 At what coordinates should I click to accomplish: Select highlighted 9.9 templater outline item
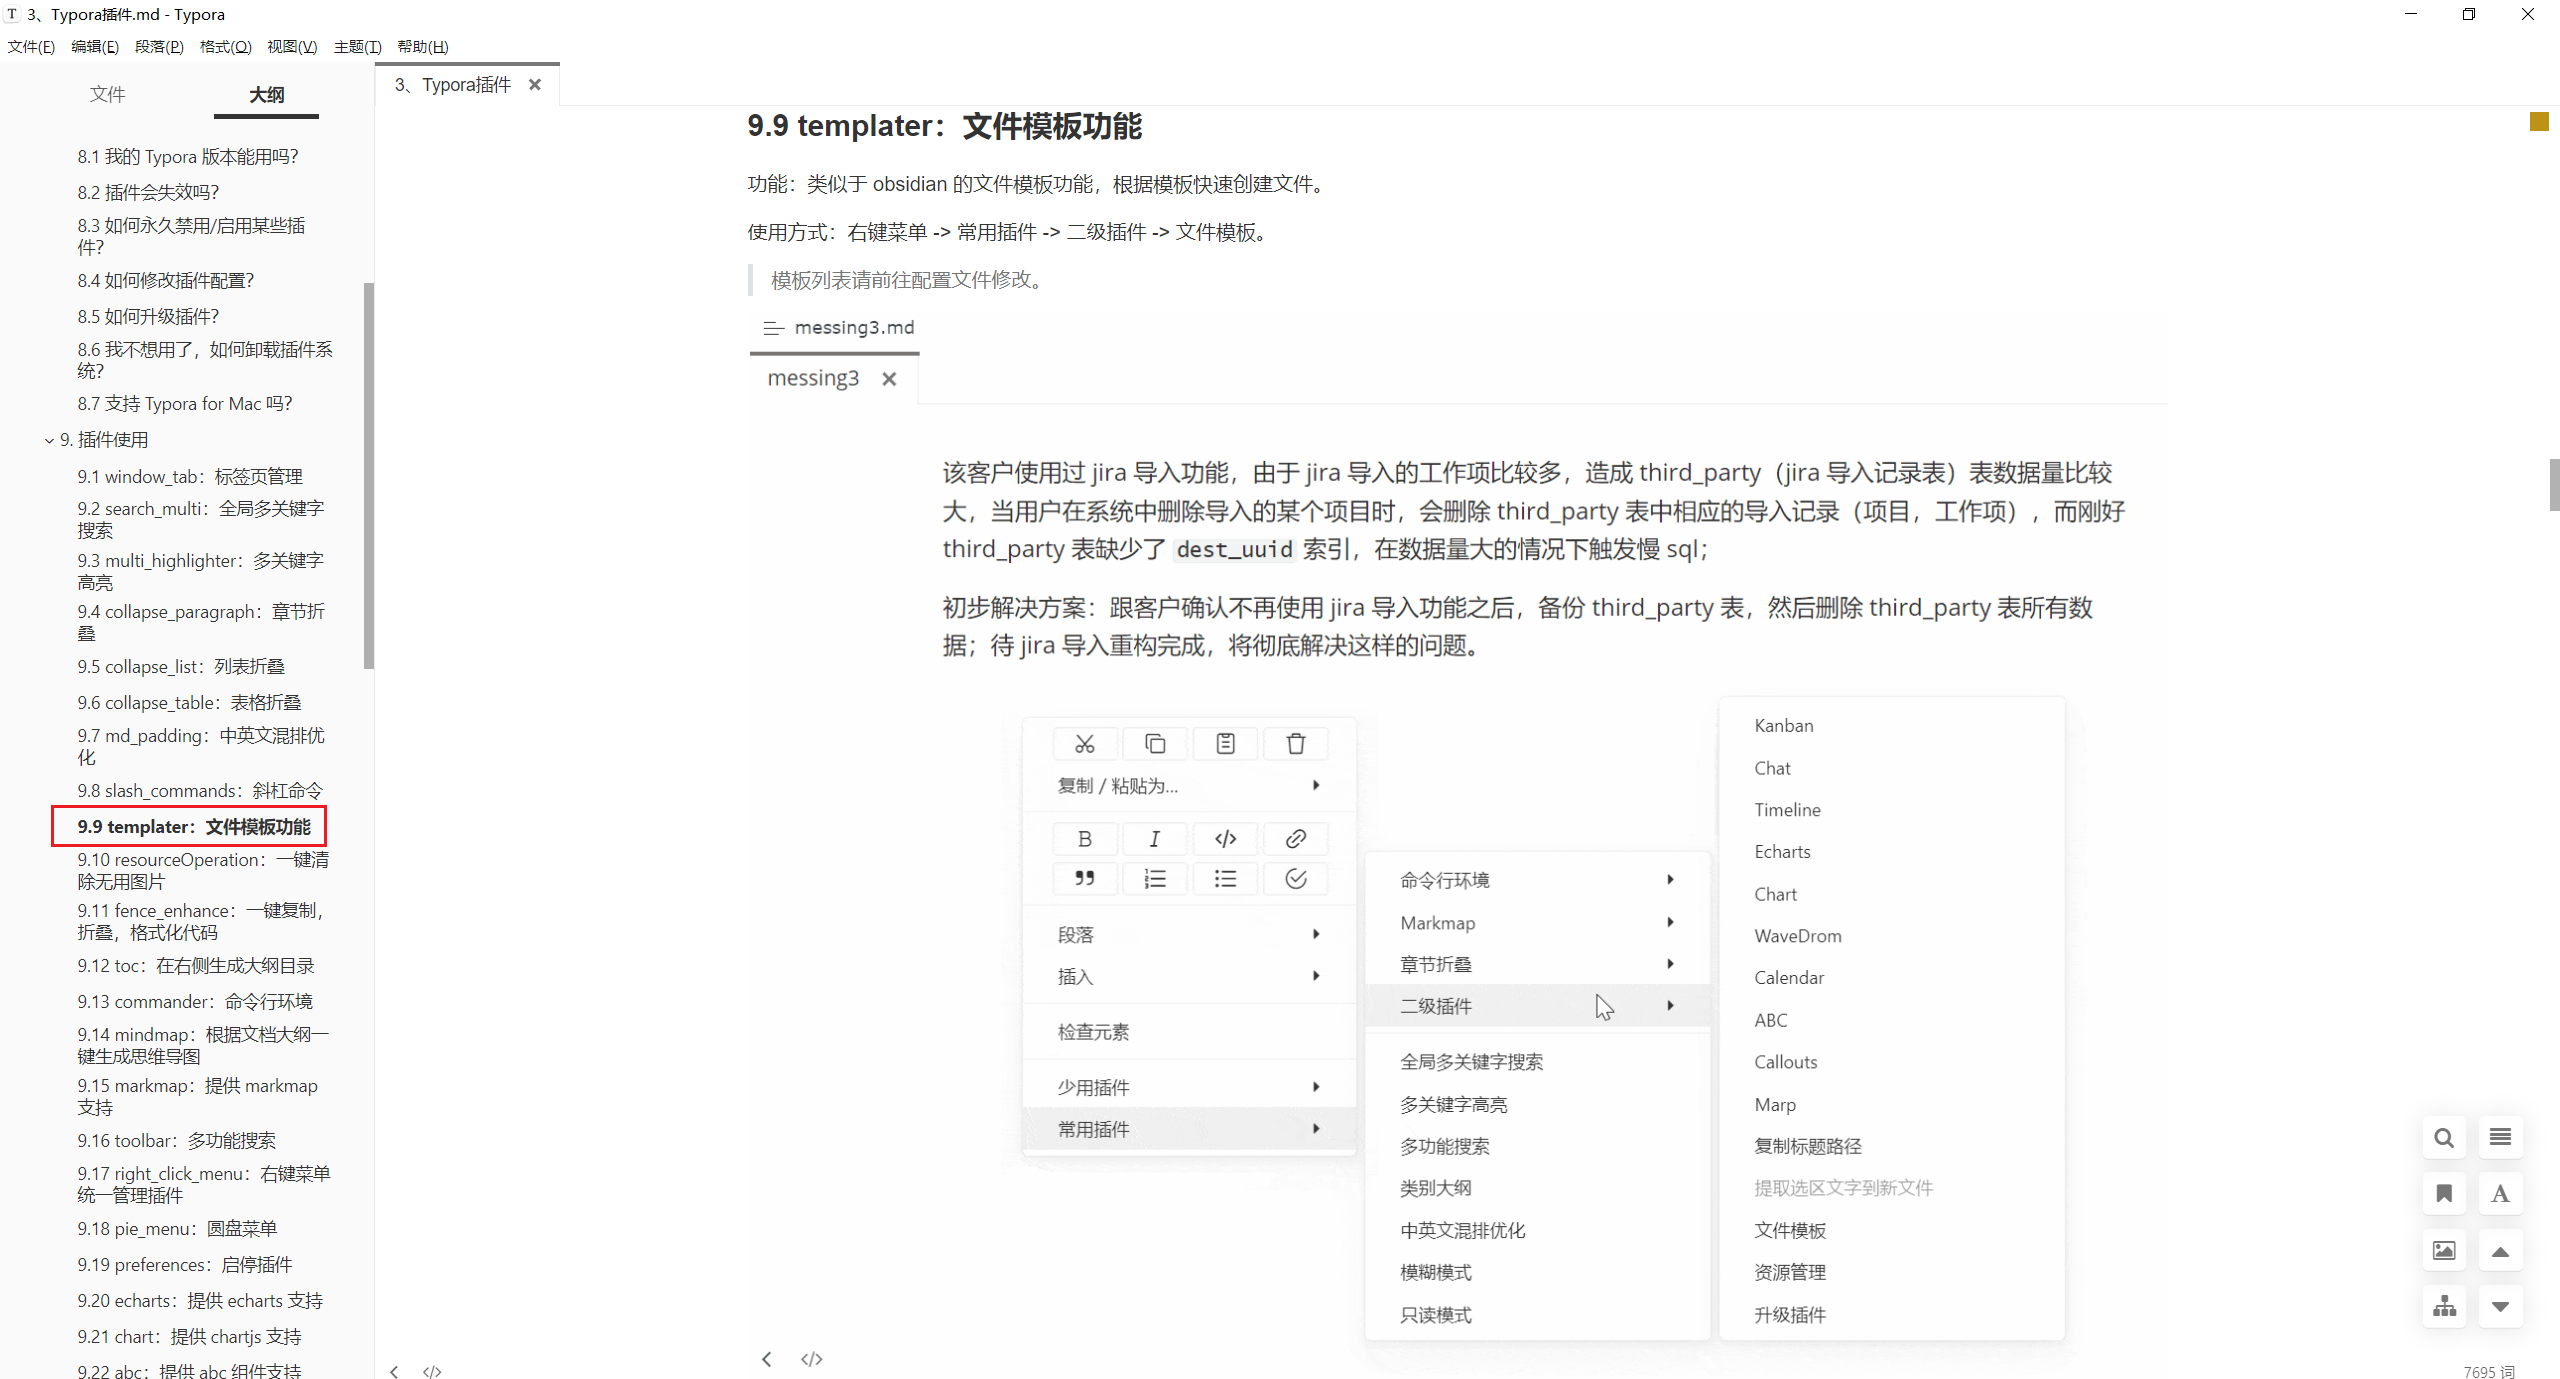click(194, 827)
